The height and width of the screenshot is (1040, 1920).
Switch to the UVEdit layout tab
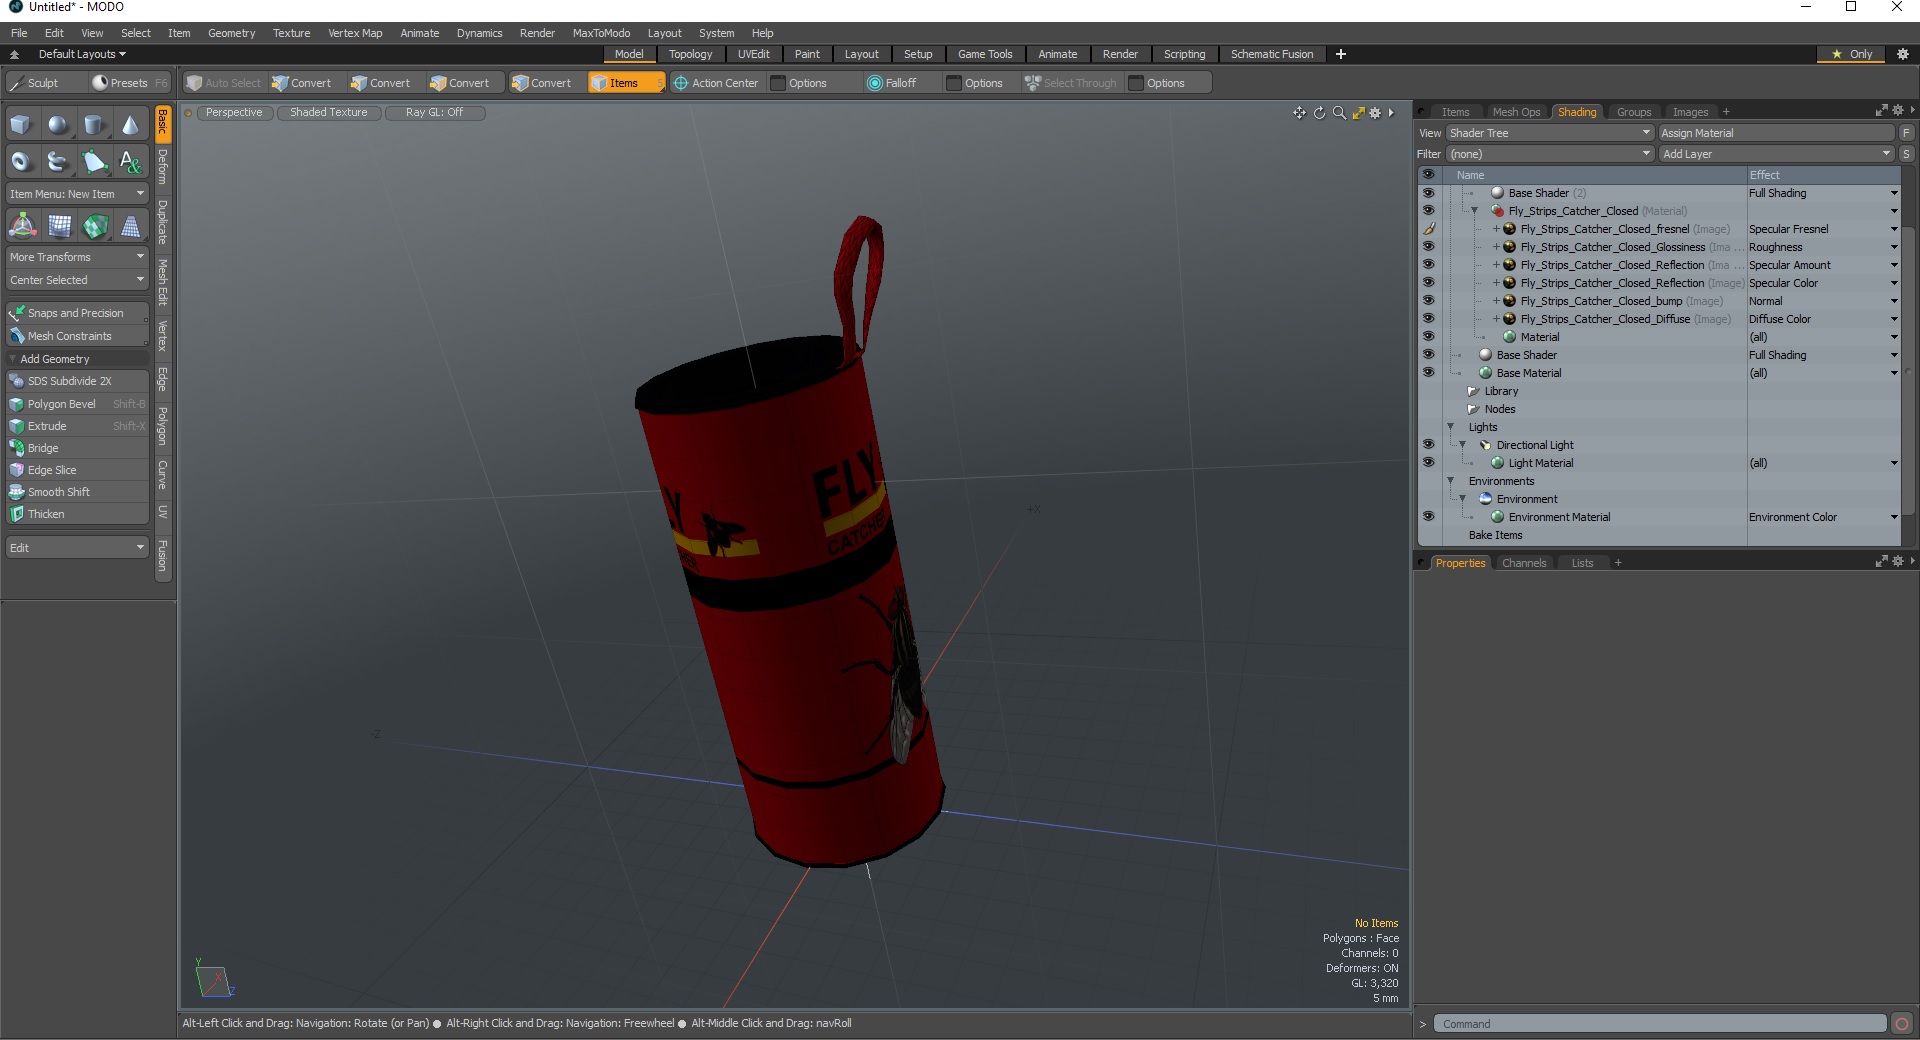[753, 54]
